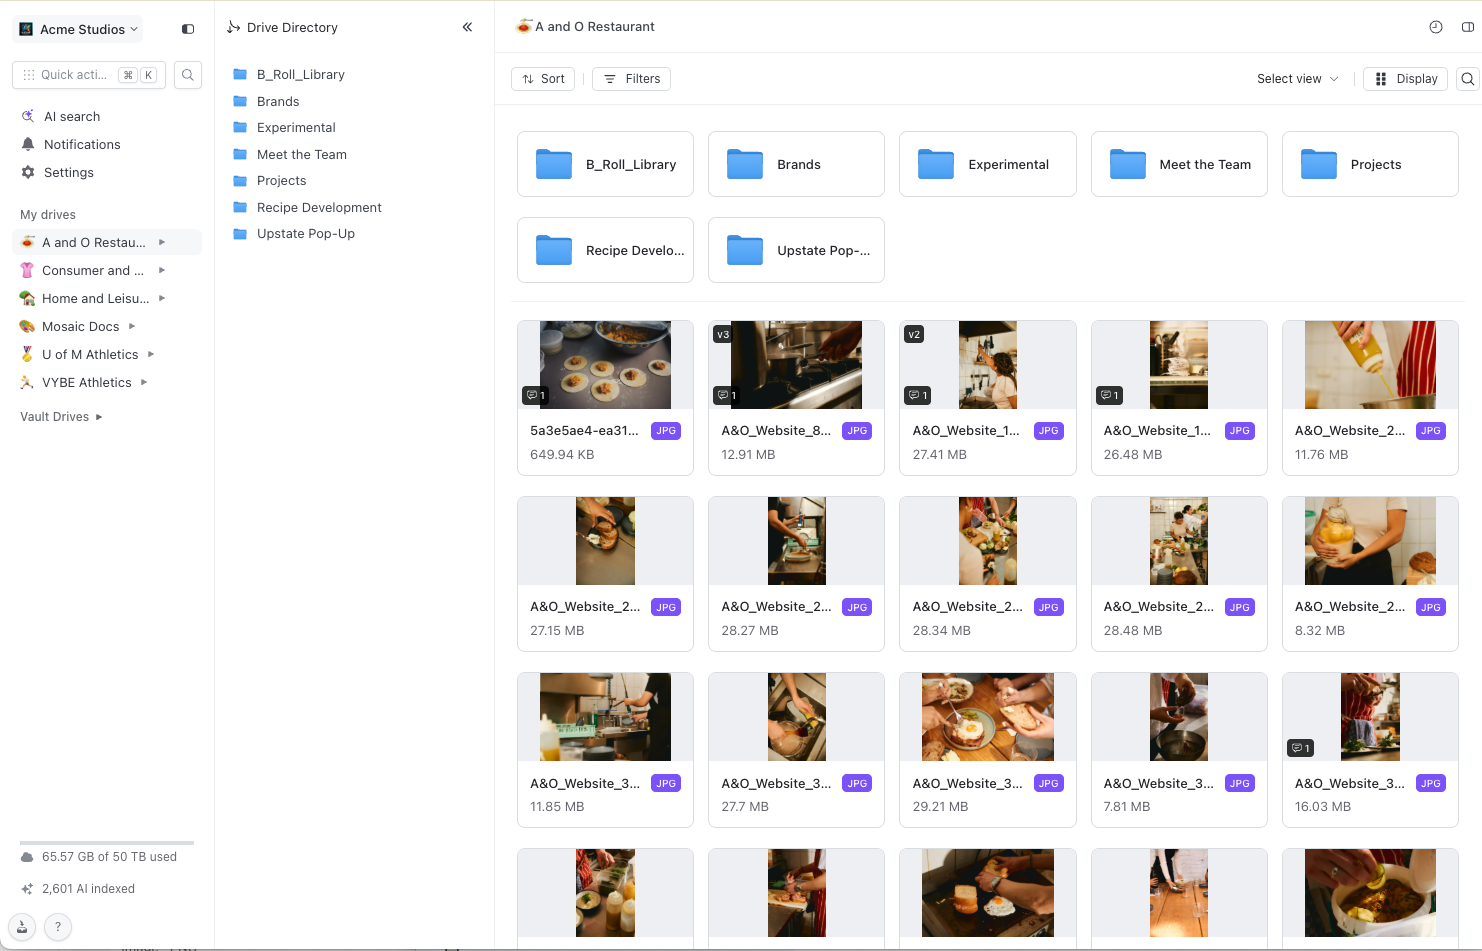Open the Acme Studios workspace dropdown
This screenshot has height=951, width=1482.
[78, 29]
